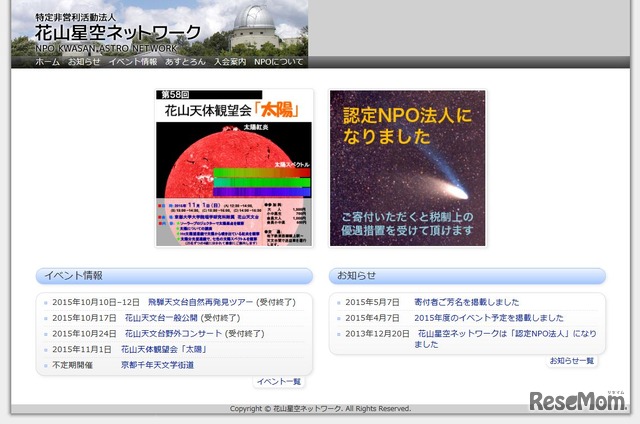The height and width of the screenshot is (424, 640).
Task: Open the NPOについて menu item
Action: pyautogui.click(x=278, y=62)
